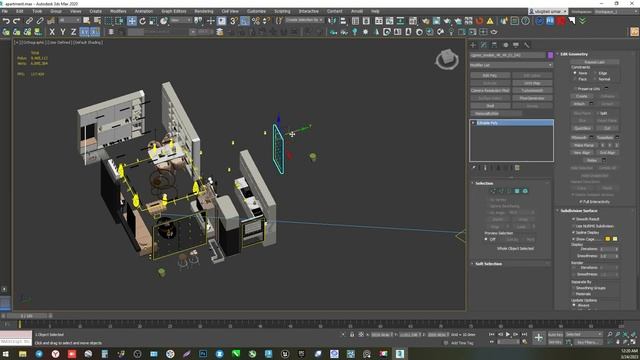Screen dimensions: 640x360
Task: Expand Editable Poly in the modifier stack
Action: (473, 123)
